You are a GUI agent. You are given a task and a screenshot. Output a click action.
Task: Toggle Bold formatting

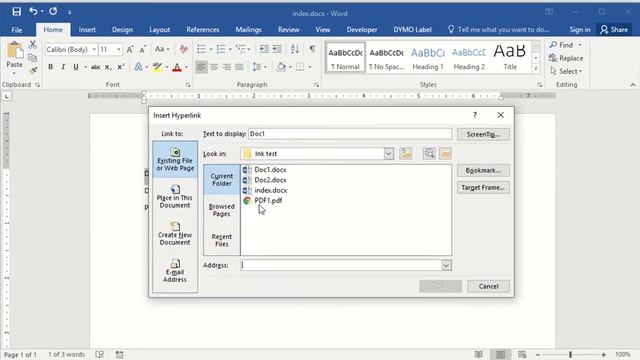click(x=50, y=67)
